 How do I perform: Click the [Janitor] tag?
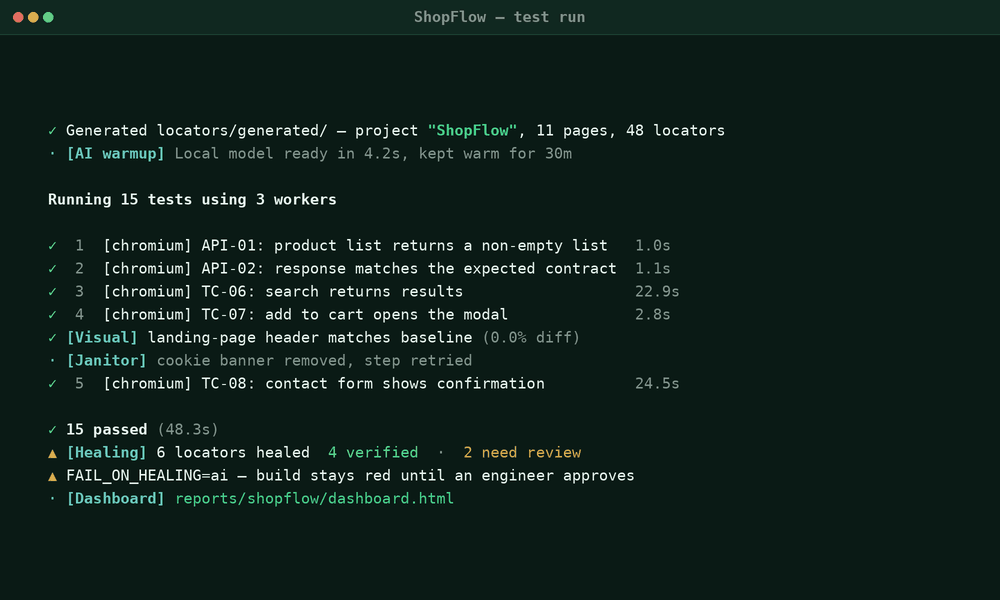tap(107, 360)
